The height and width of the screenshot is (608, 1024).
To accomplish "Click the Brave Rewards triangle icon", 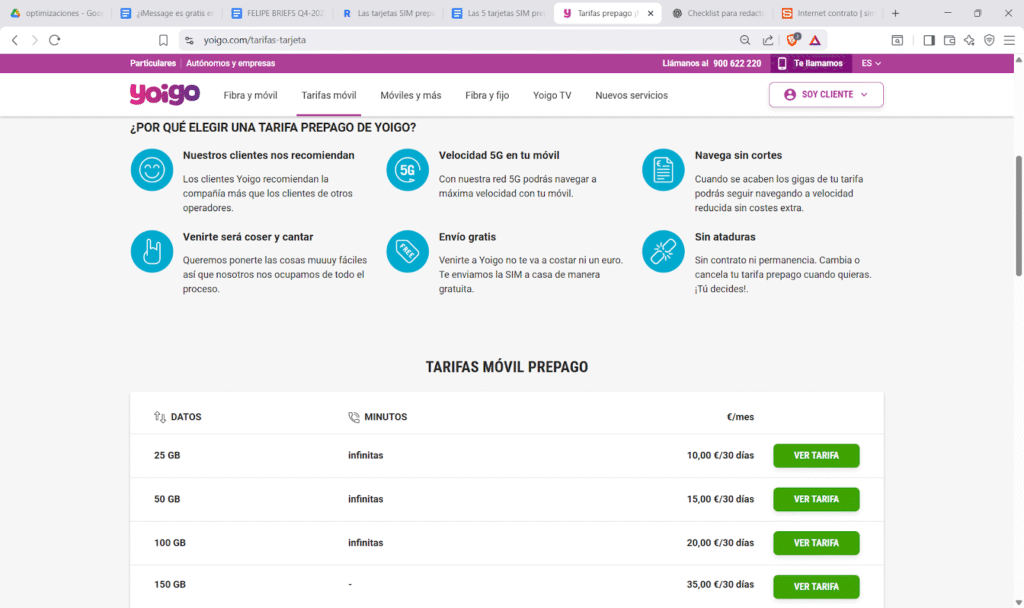I will click(x=815, y=40).
